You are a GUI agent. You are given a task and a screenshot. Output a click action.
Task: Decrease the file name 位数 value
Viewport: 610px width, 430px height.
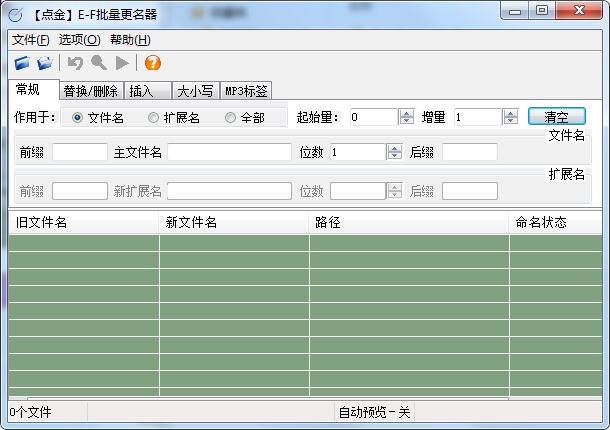[x=394, y=156]
